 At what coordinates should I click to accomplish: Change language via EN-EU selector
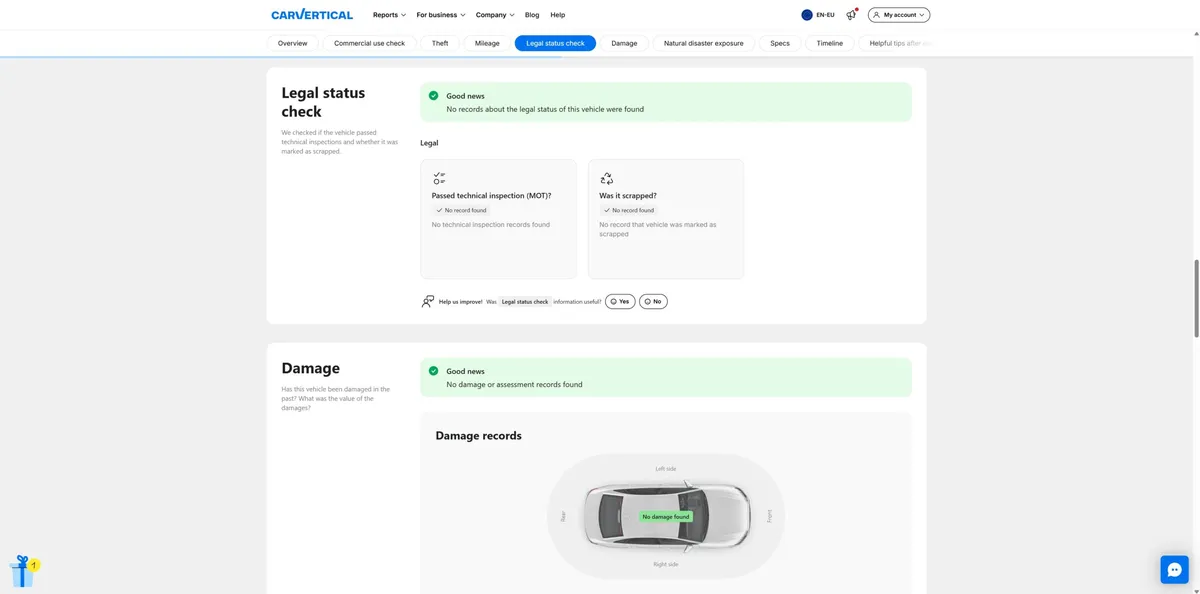coord(818,15)
